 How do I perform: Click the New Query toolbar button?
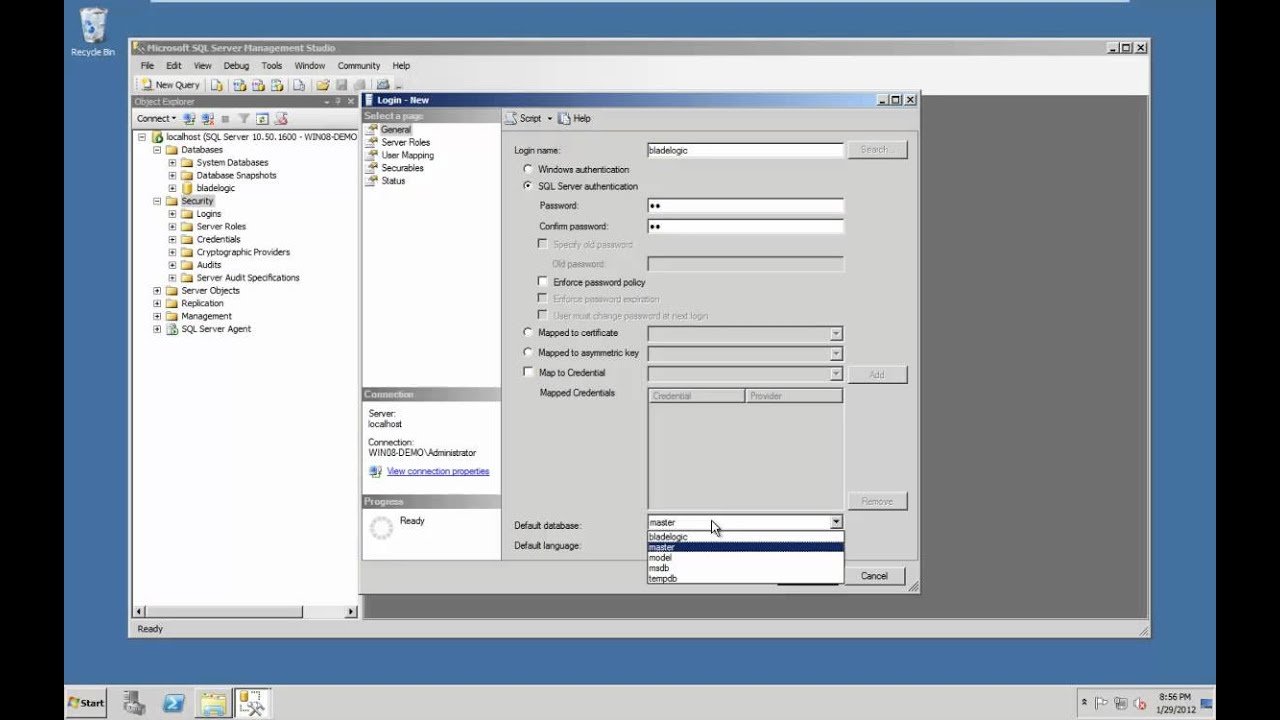(x=170, y=85)
